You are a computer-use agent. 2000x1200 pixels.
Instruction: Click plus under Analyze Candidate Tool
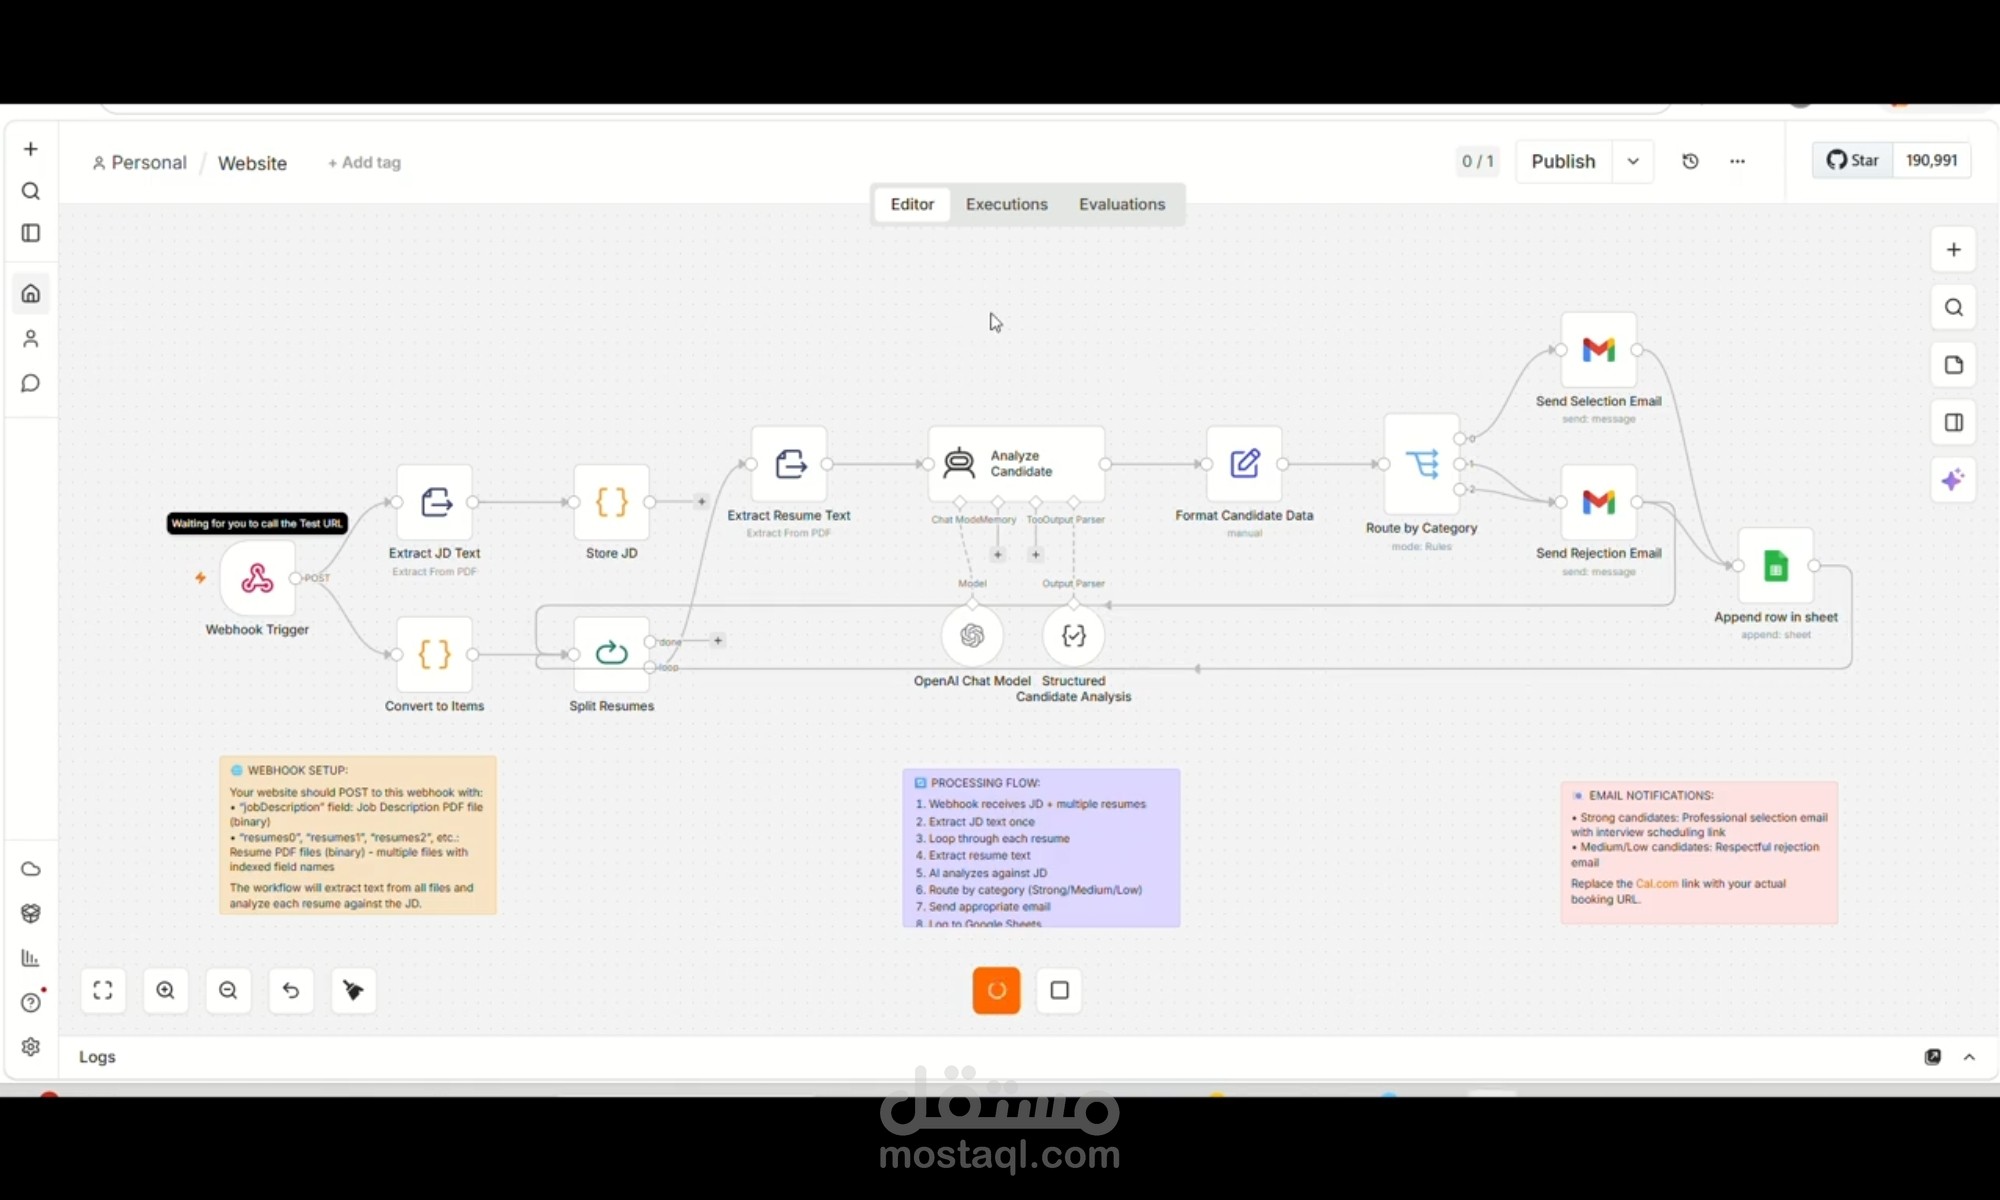click(x=1036, y=554)
